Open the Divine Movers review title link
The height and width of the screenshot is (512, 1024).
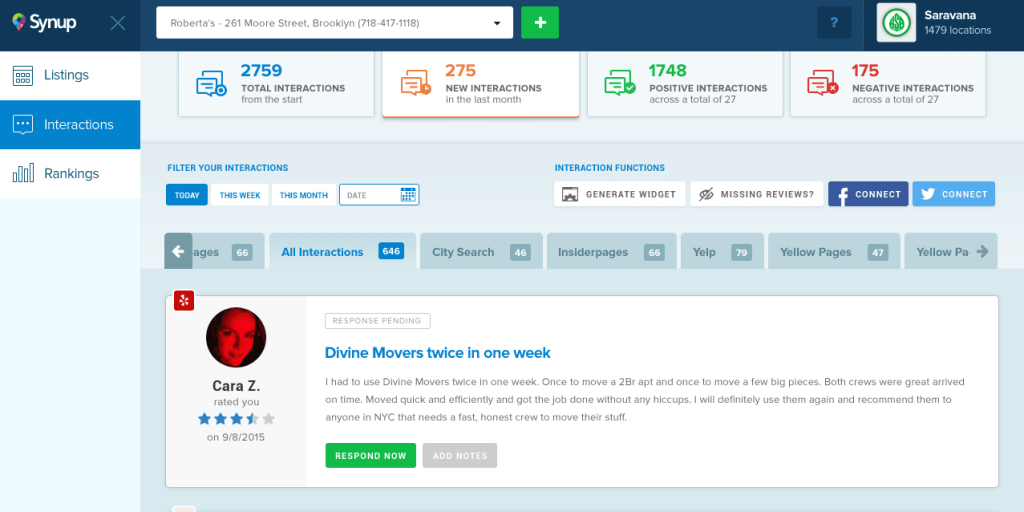[438, 353]
